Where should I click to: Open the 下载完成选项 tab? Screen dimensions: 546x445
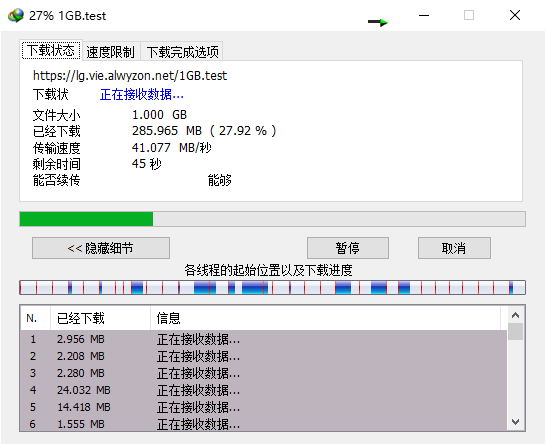pyautogui.click(x=182, y=52)
